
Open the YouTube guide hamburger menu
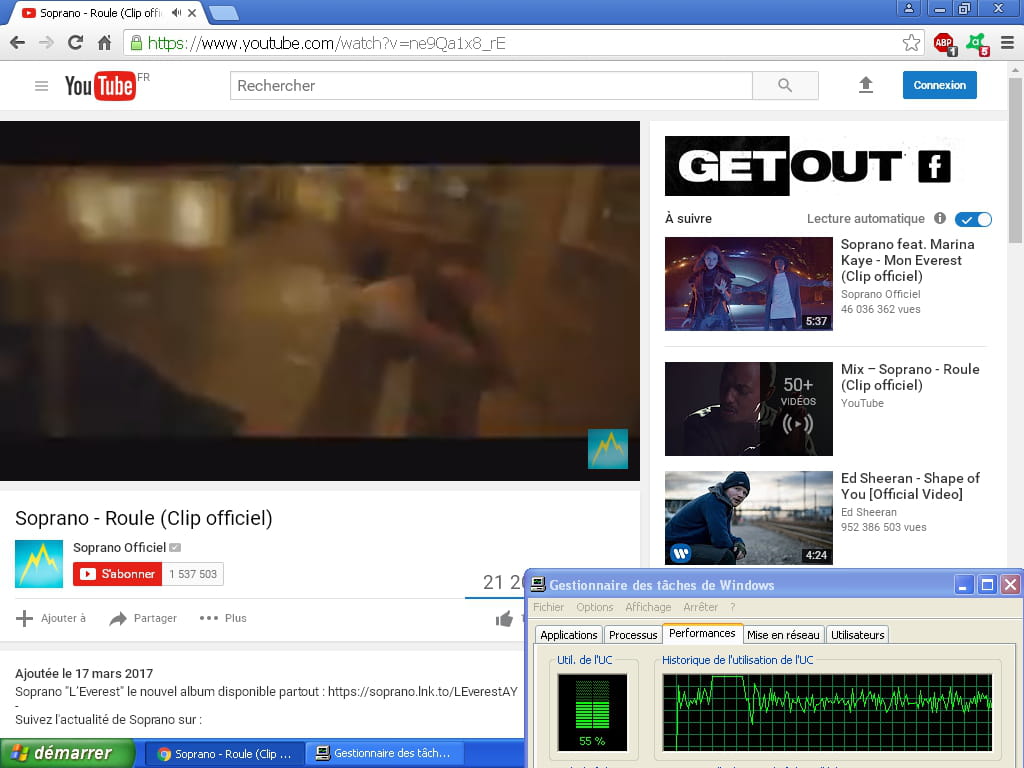pyautogui.click(x=41, y=86)
